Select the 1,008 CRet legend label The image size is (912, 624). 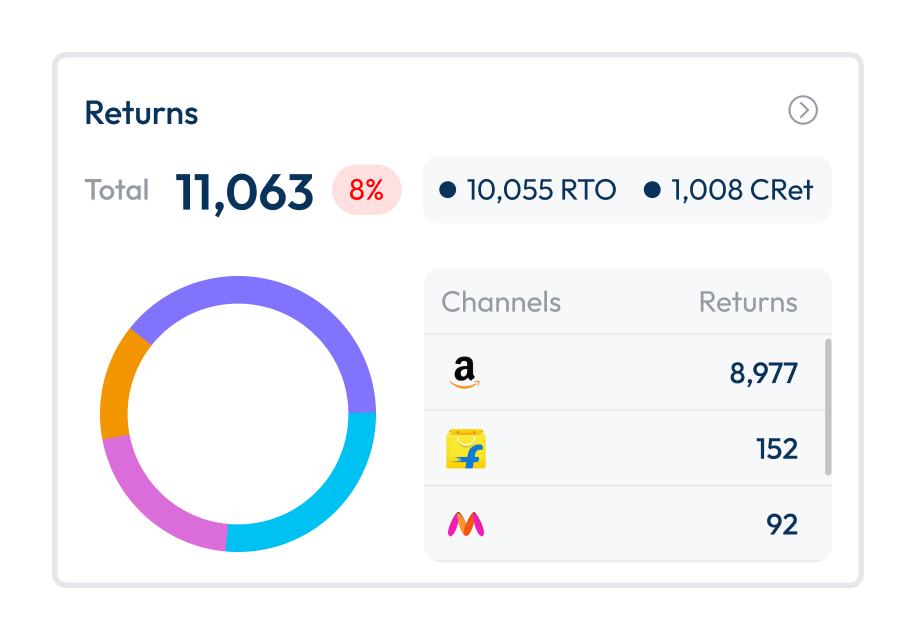pos(742,189)
